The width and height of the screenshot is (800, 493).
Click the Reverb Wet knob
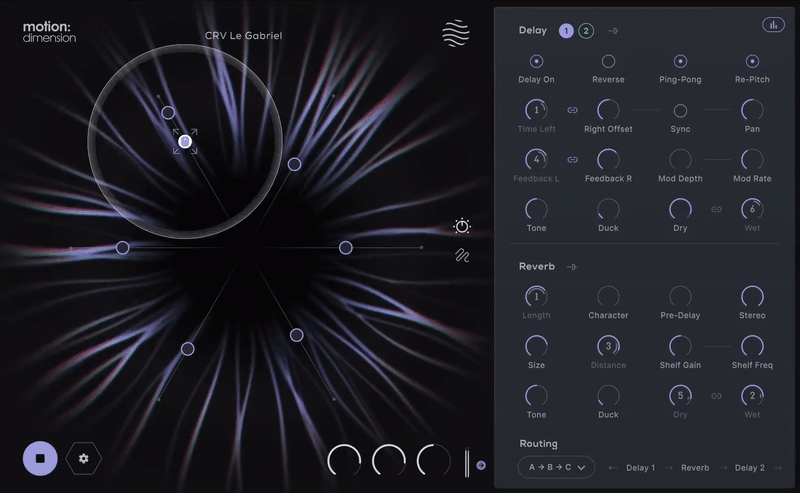tap(752, 396)
